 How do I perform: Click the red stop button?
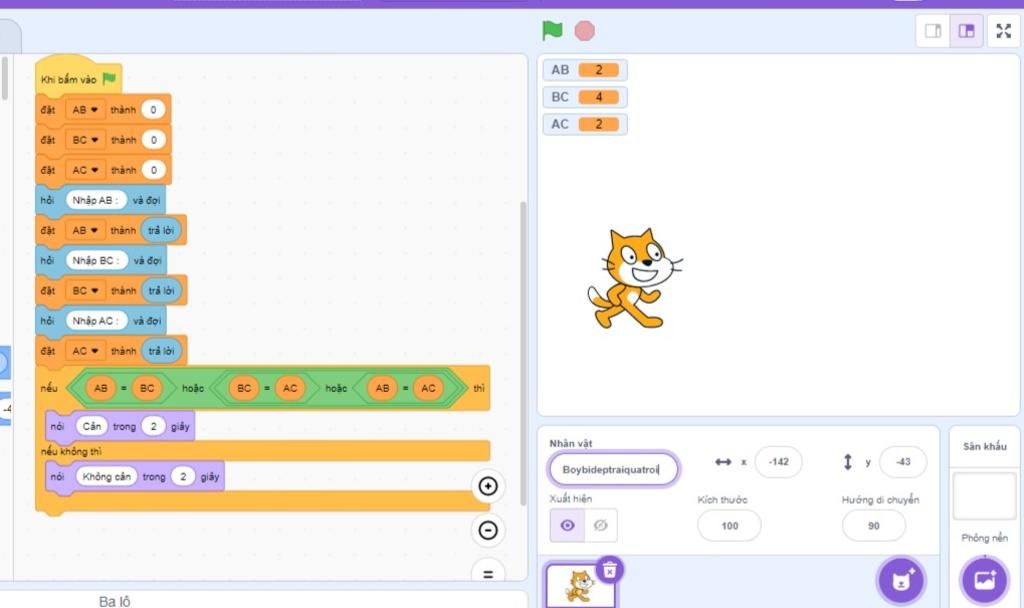pyautogui.click(x=584, y=31)
